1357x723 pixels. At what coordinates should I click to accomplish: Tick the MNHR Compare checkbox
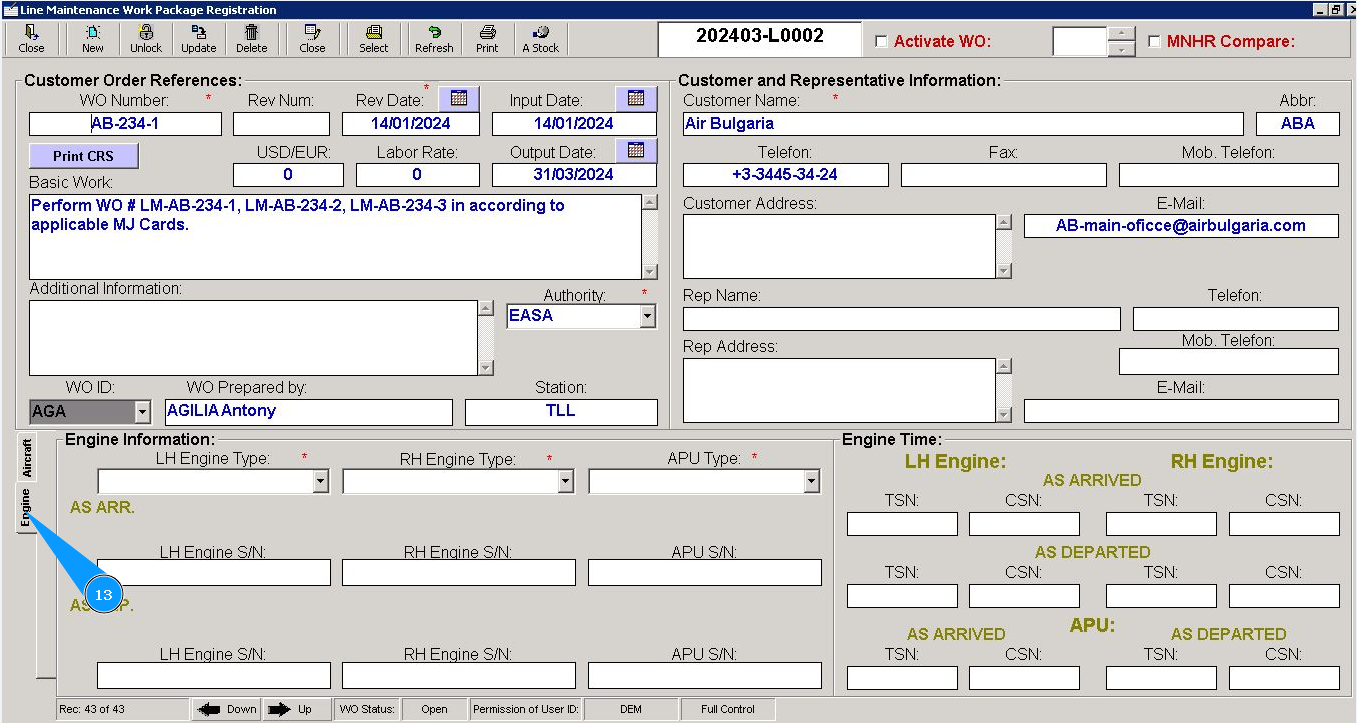tap(1155, 42)
